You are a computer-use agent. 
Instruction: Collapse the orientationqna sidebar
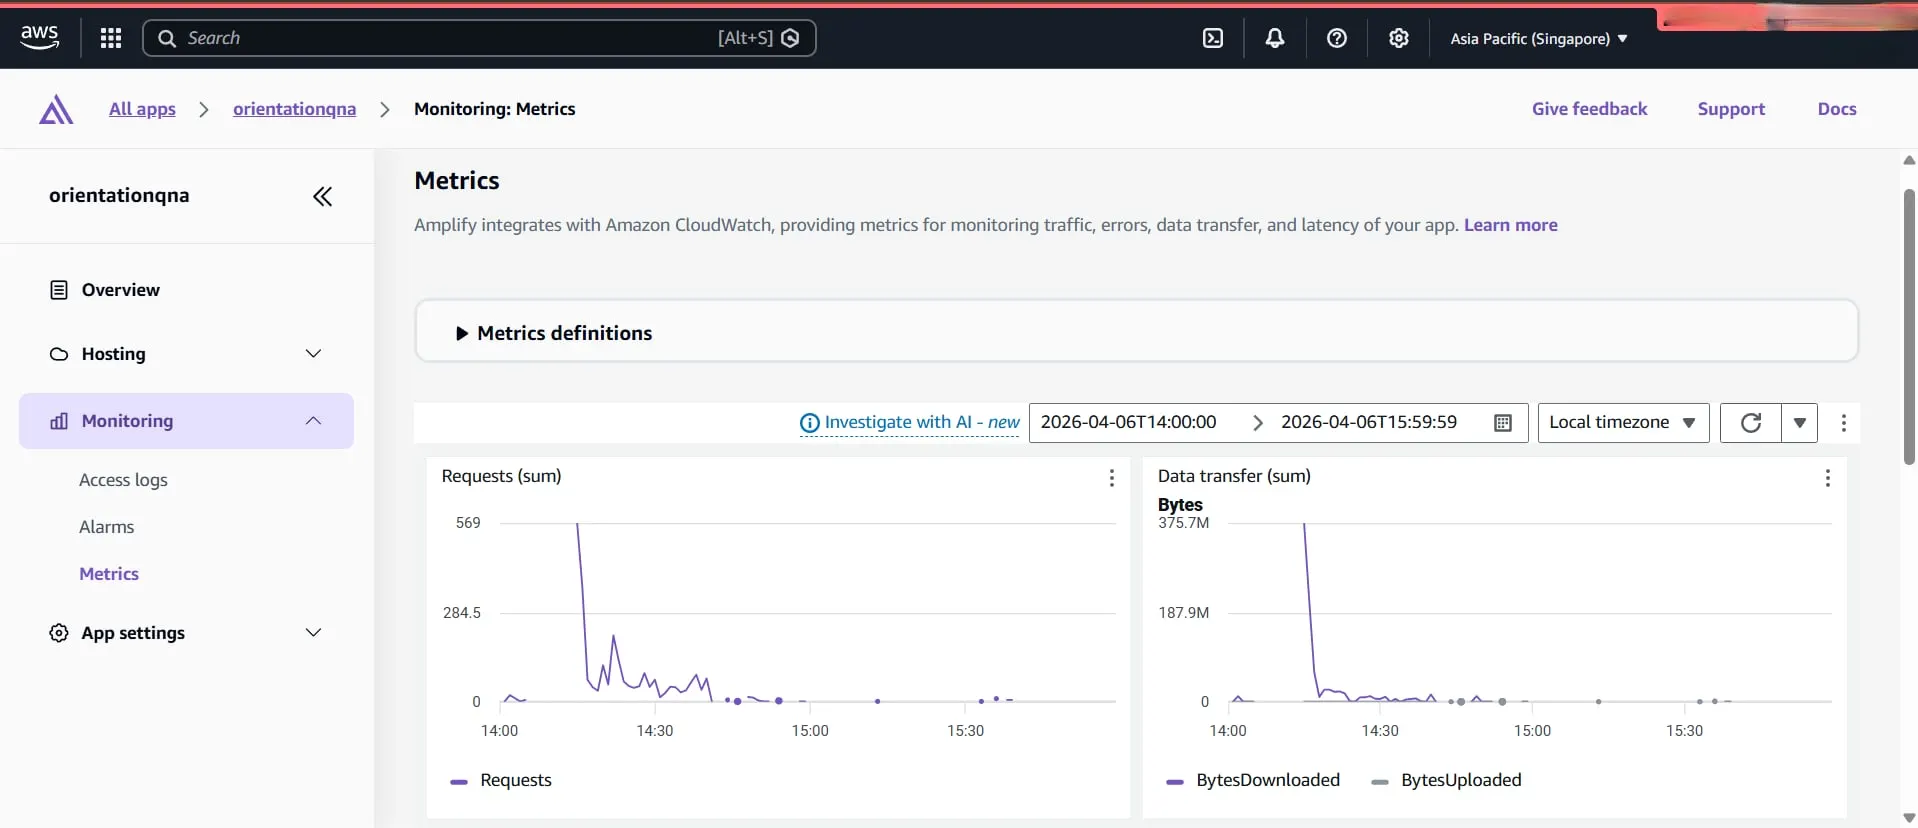(322, 196)
